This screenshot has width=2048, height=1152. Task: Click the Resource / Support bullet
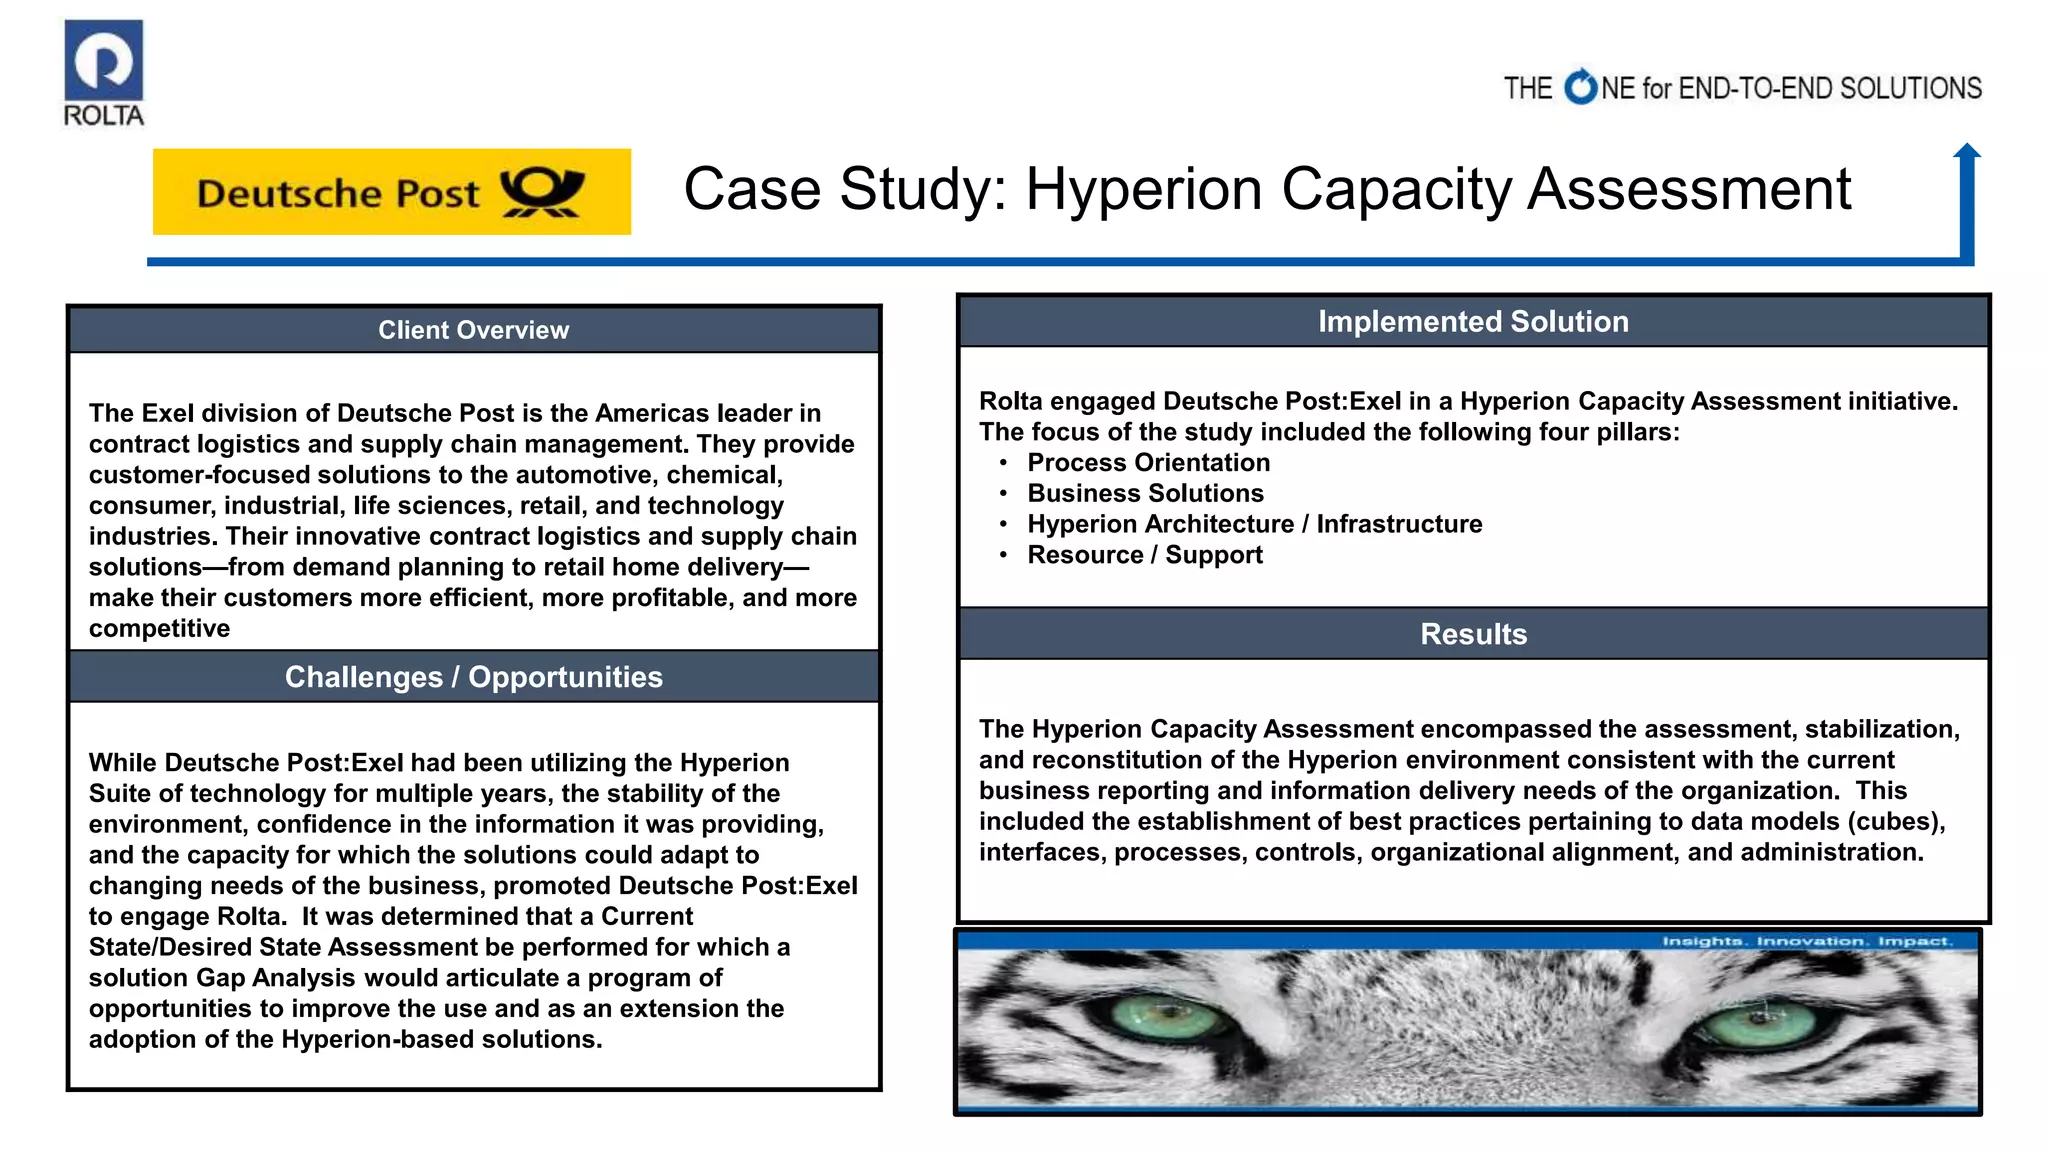pos(1145,555)
